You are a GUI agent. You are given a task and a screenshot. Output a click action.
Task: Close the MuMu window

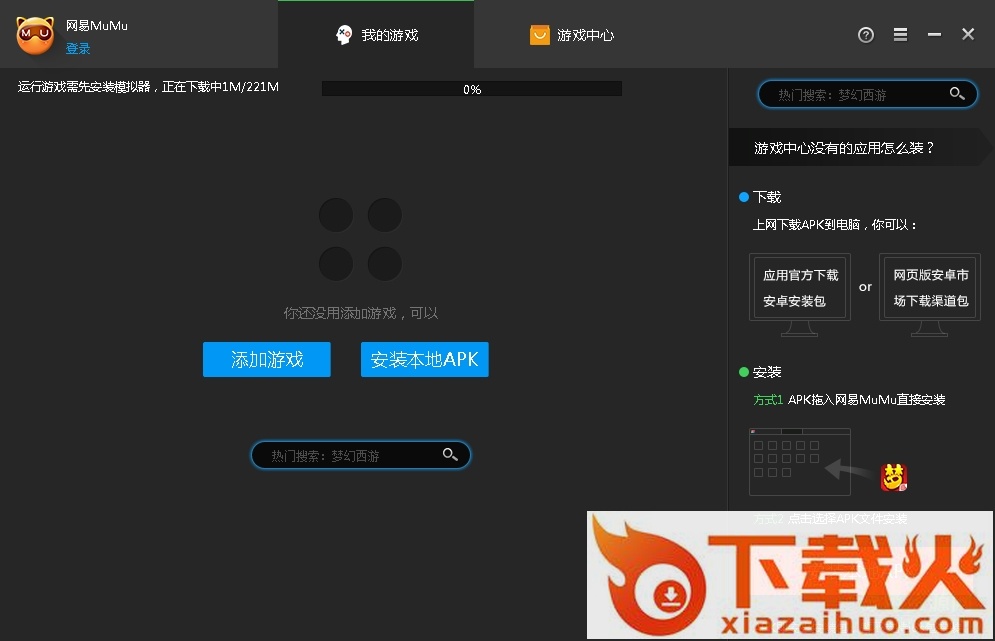pos(968,34)
